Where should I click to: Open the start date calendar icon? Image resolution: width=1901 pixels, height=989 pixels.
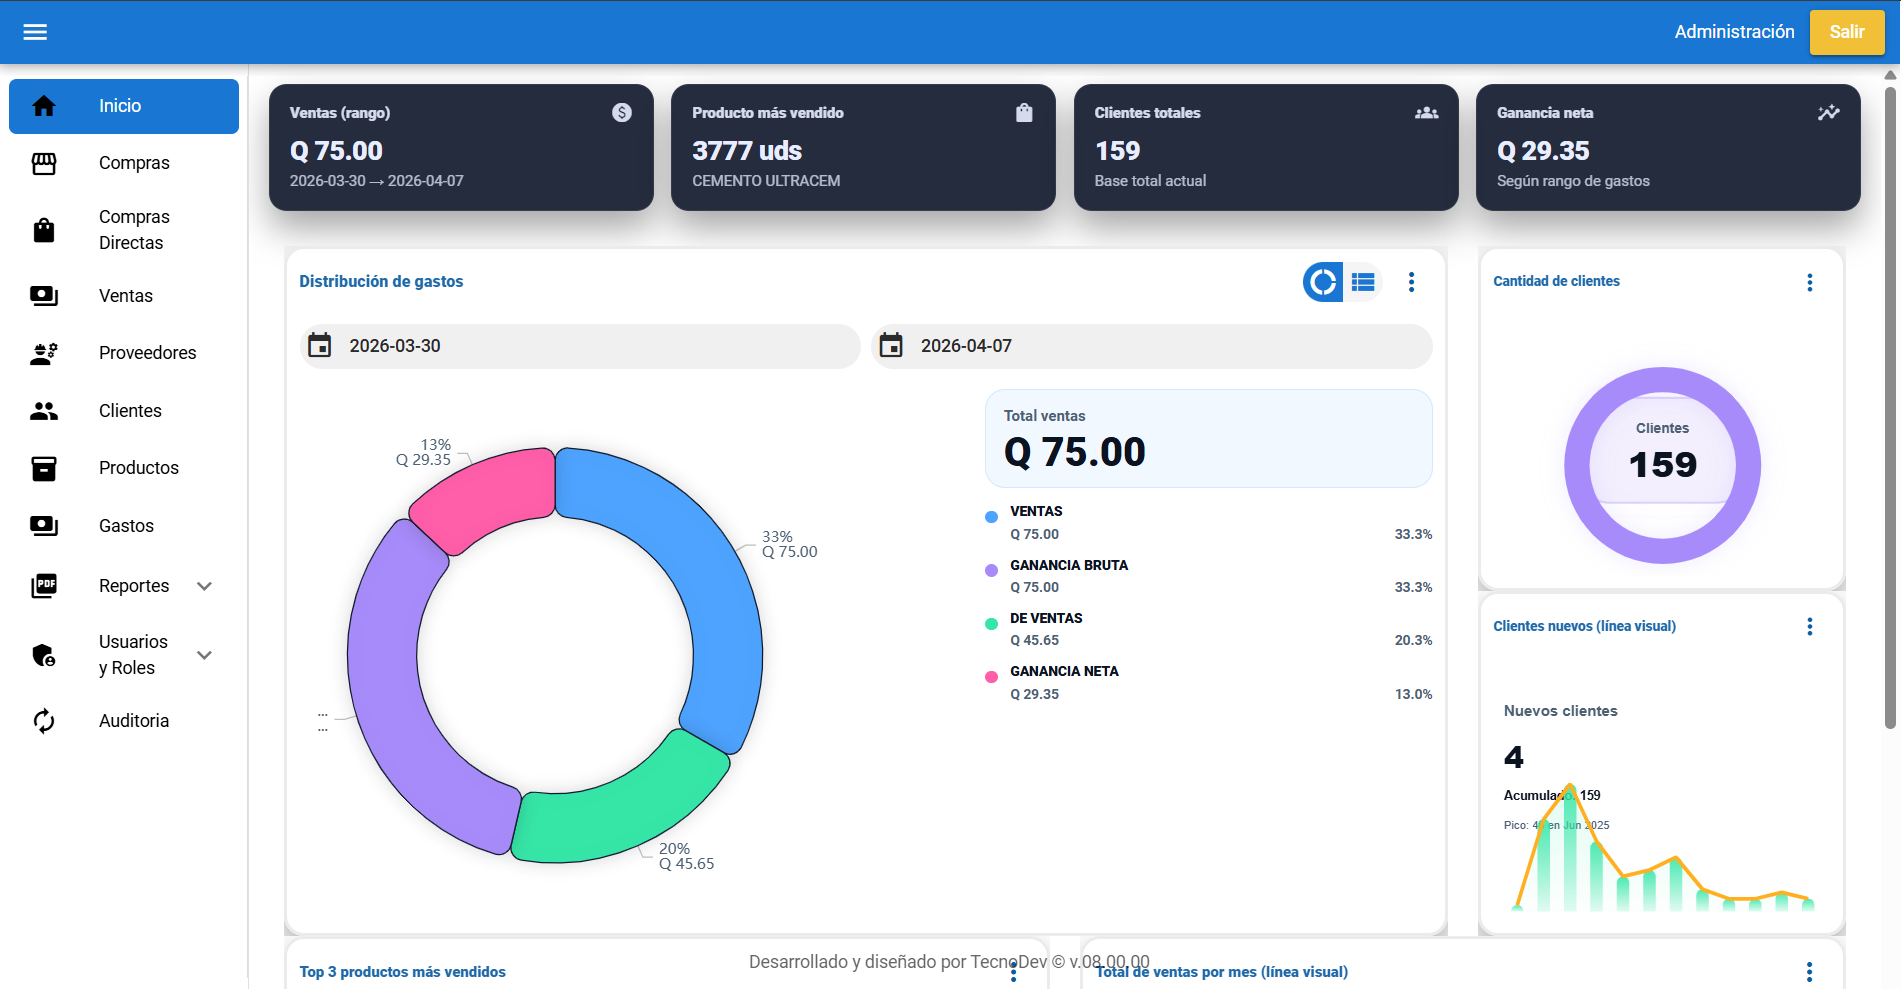point(320,346)
